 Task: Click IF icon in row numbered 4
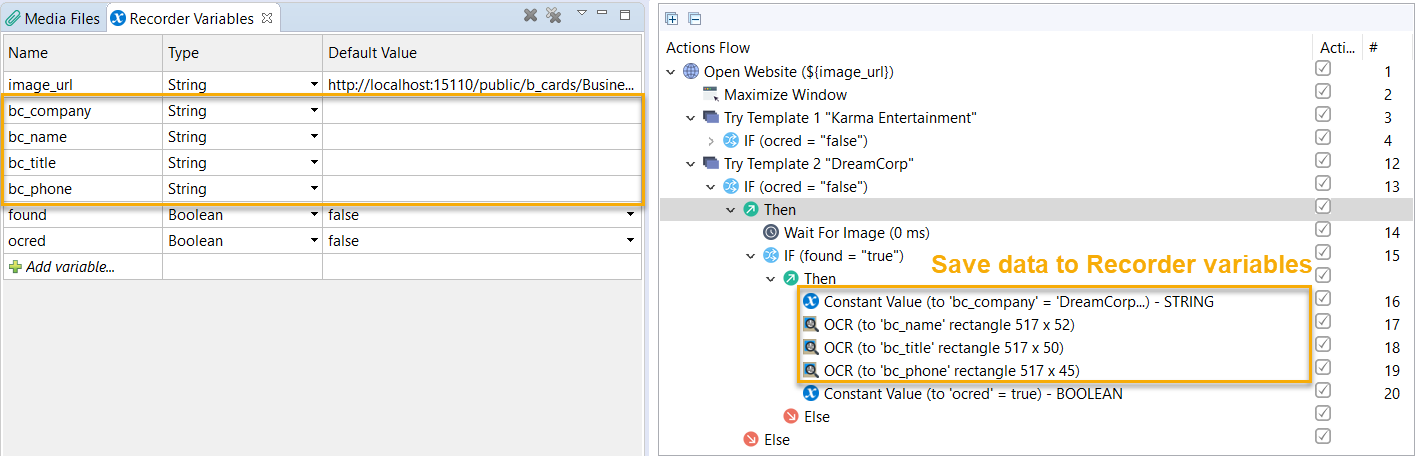(731, 141)
